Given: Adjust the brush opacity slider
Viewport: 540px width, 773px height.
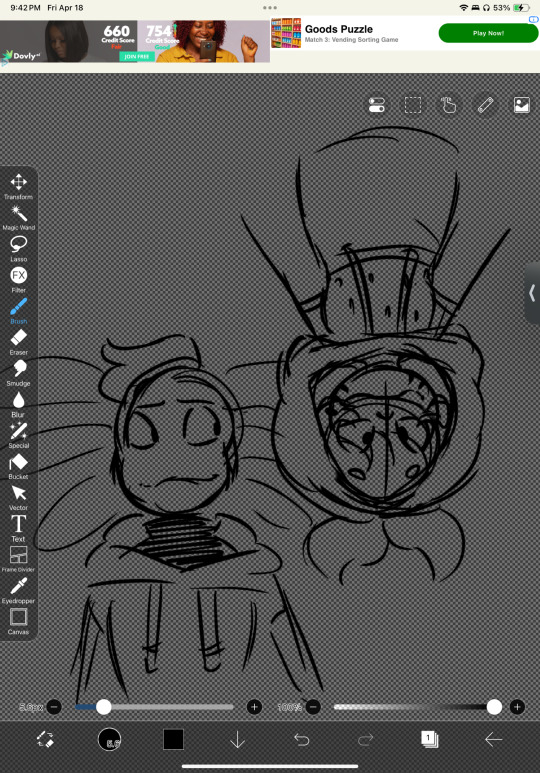Looking at the screenshot, I should [417, 707].
